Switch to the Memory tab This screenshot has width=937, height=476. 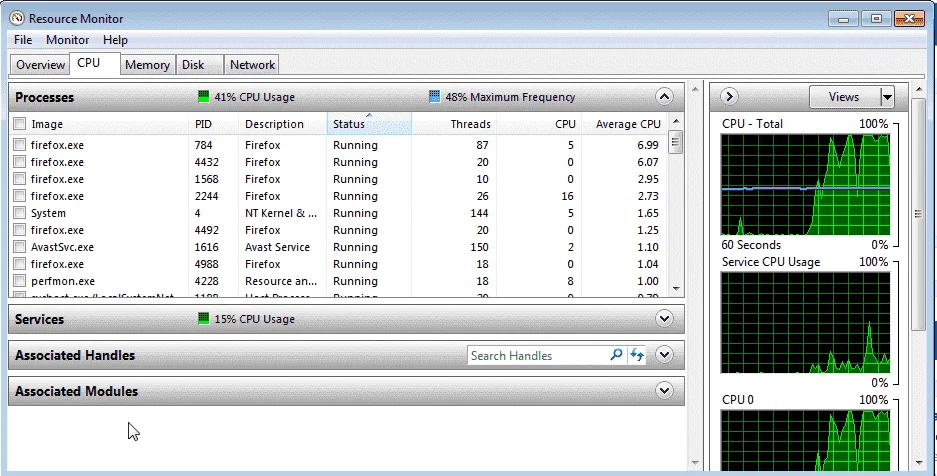[148, 65]
